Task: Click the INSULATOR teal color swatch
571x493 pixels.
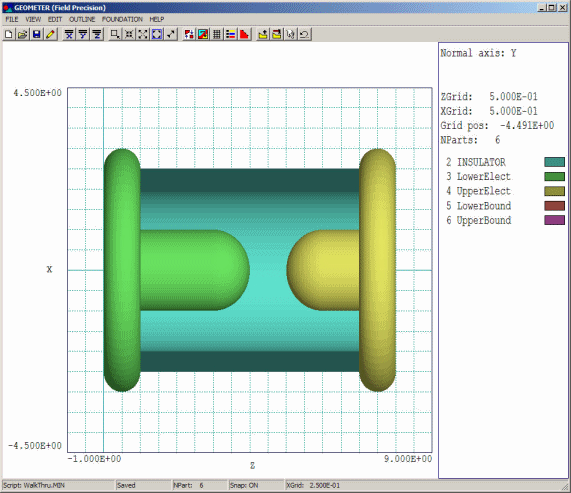Action: 555,162
